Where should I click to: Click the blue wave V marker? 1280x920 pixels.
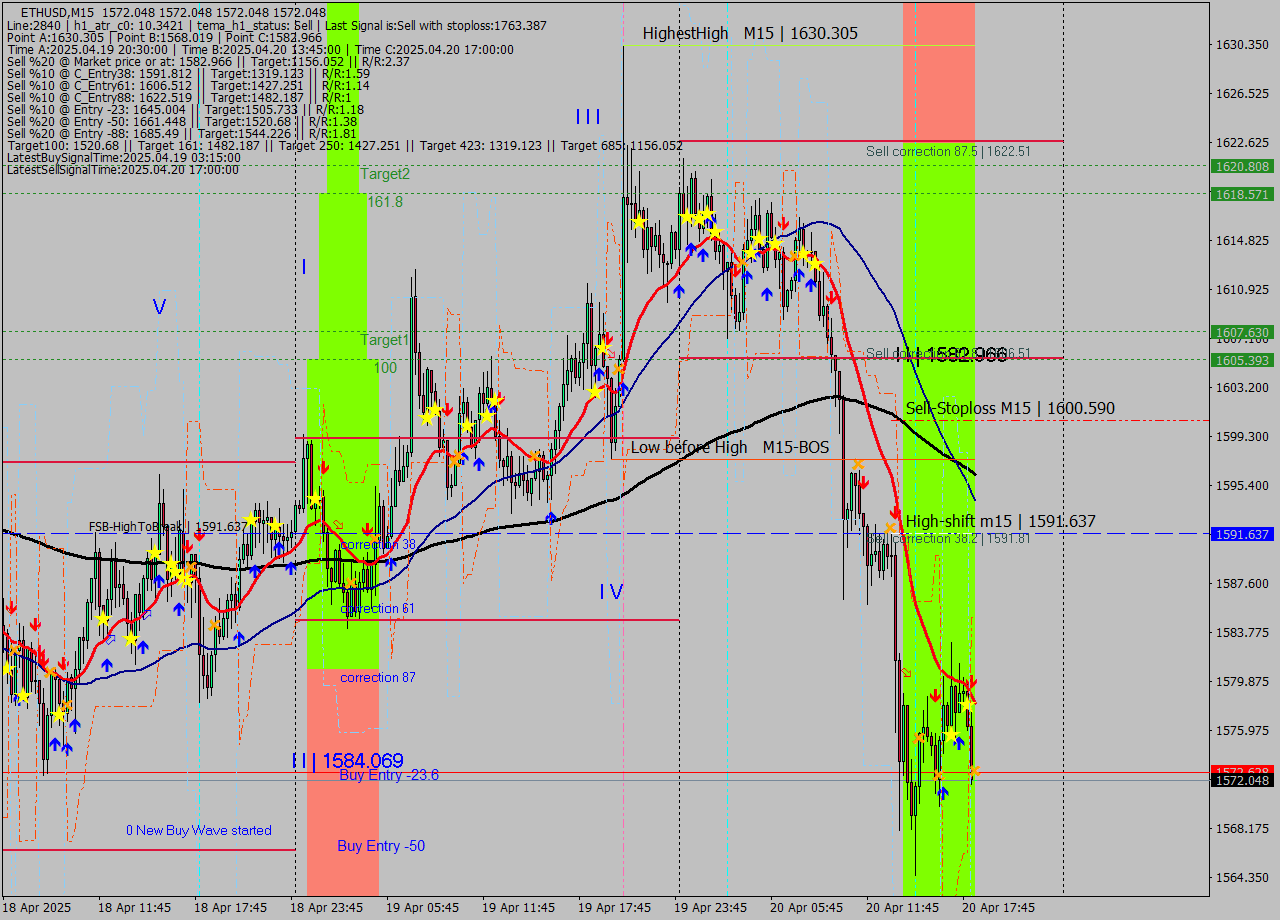[159, 307]
